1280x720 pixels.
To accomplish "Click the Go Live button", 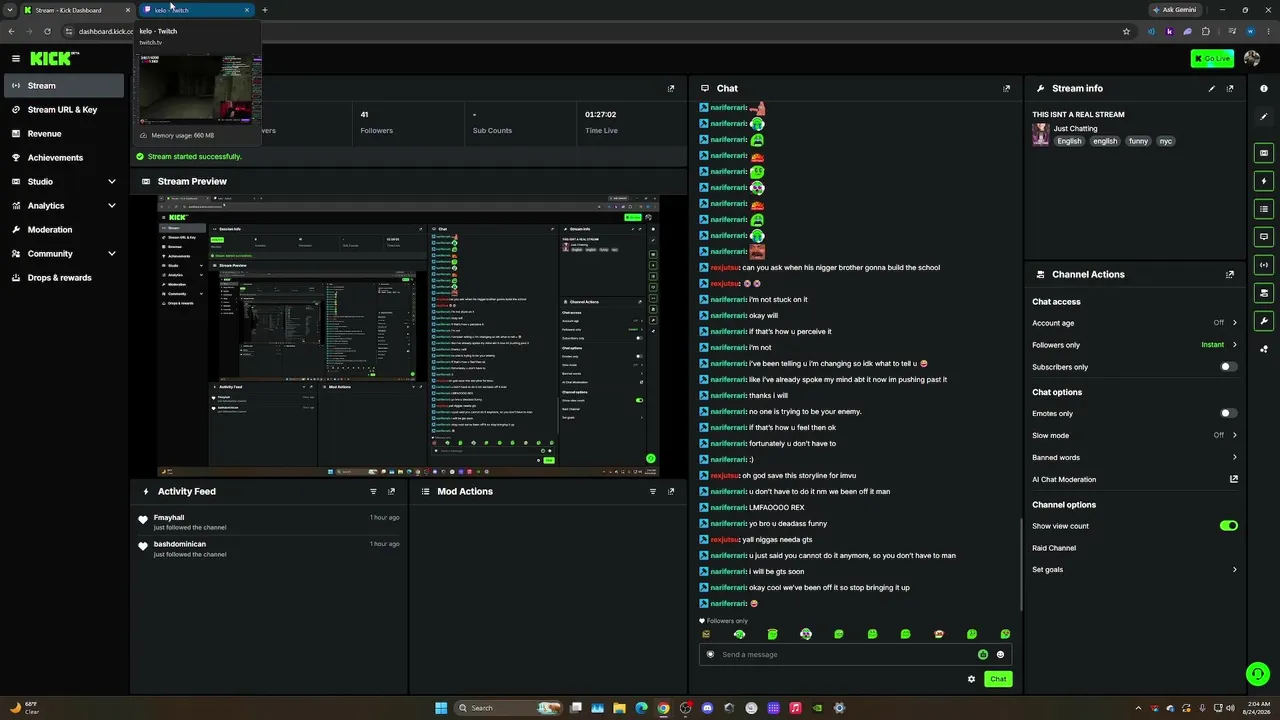I will pos(1212,58).
